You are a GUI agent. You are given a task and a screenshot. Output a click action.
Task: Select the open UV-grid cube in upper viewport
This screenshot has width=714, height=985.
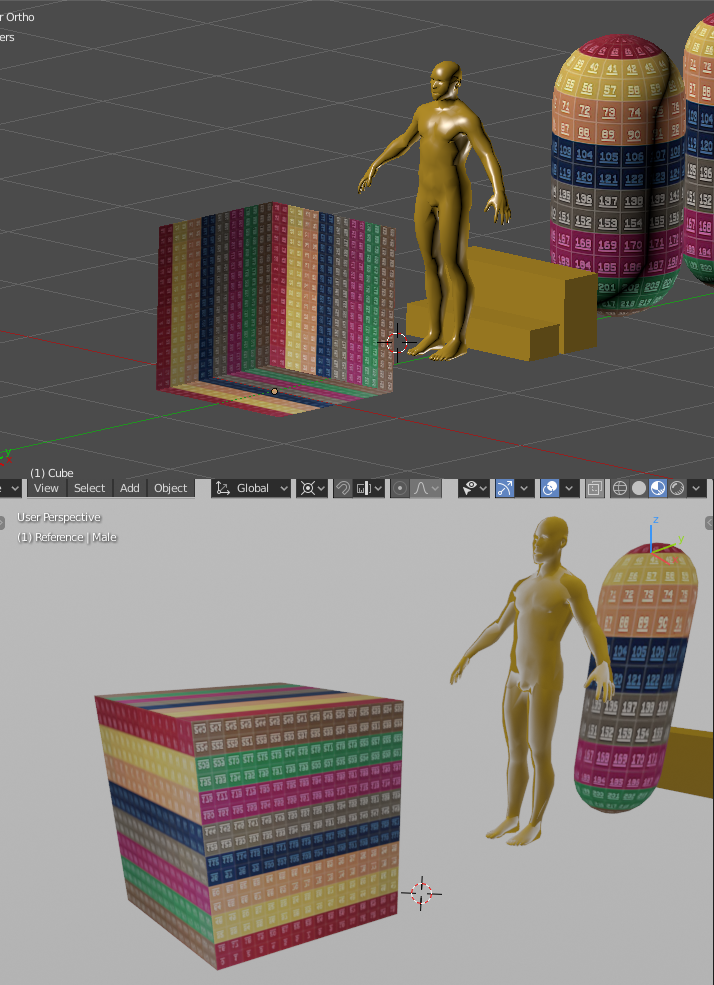tap(275, 308)
